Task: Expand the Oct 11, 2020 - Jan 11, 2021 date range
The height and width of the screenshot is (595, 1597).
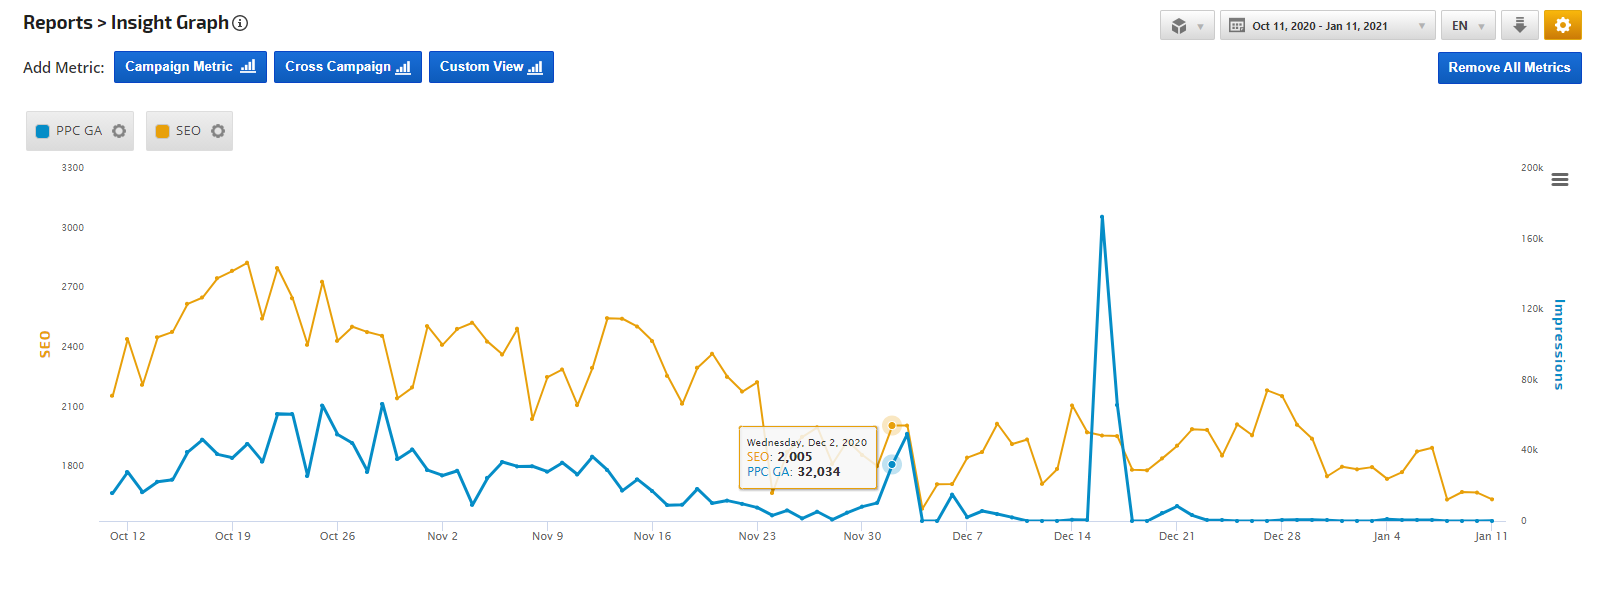Action: (x=1327, y=26)
